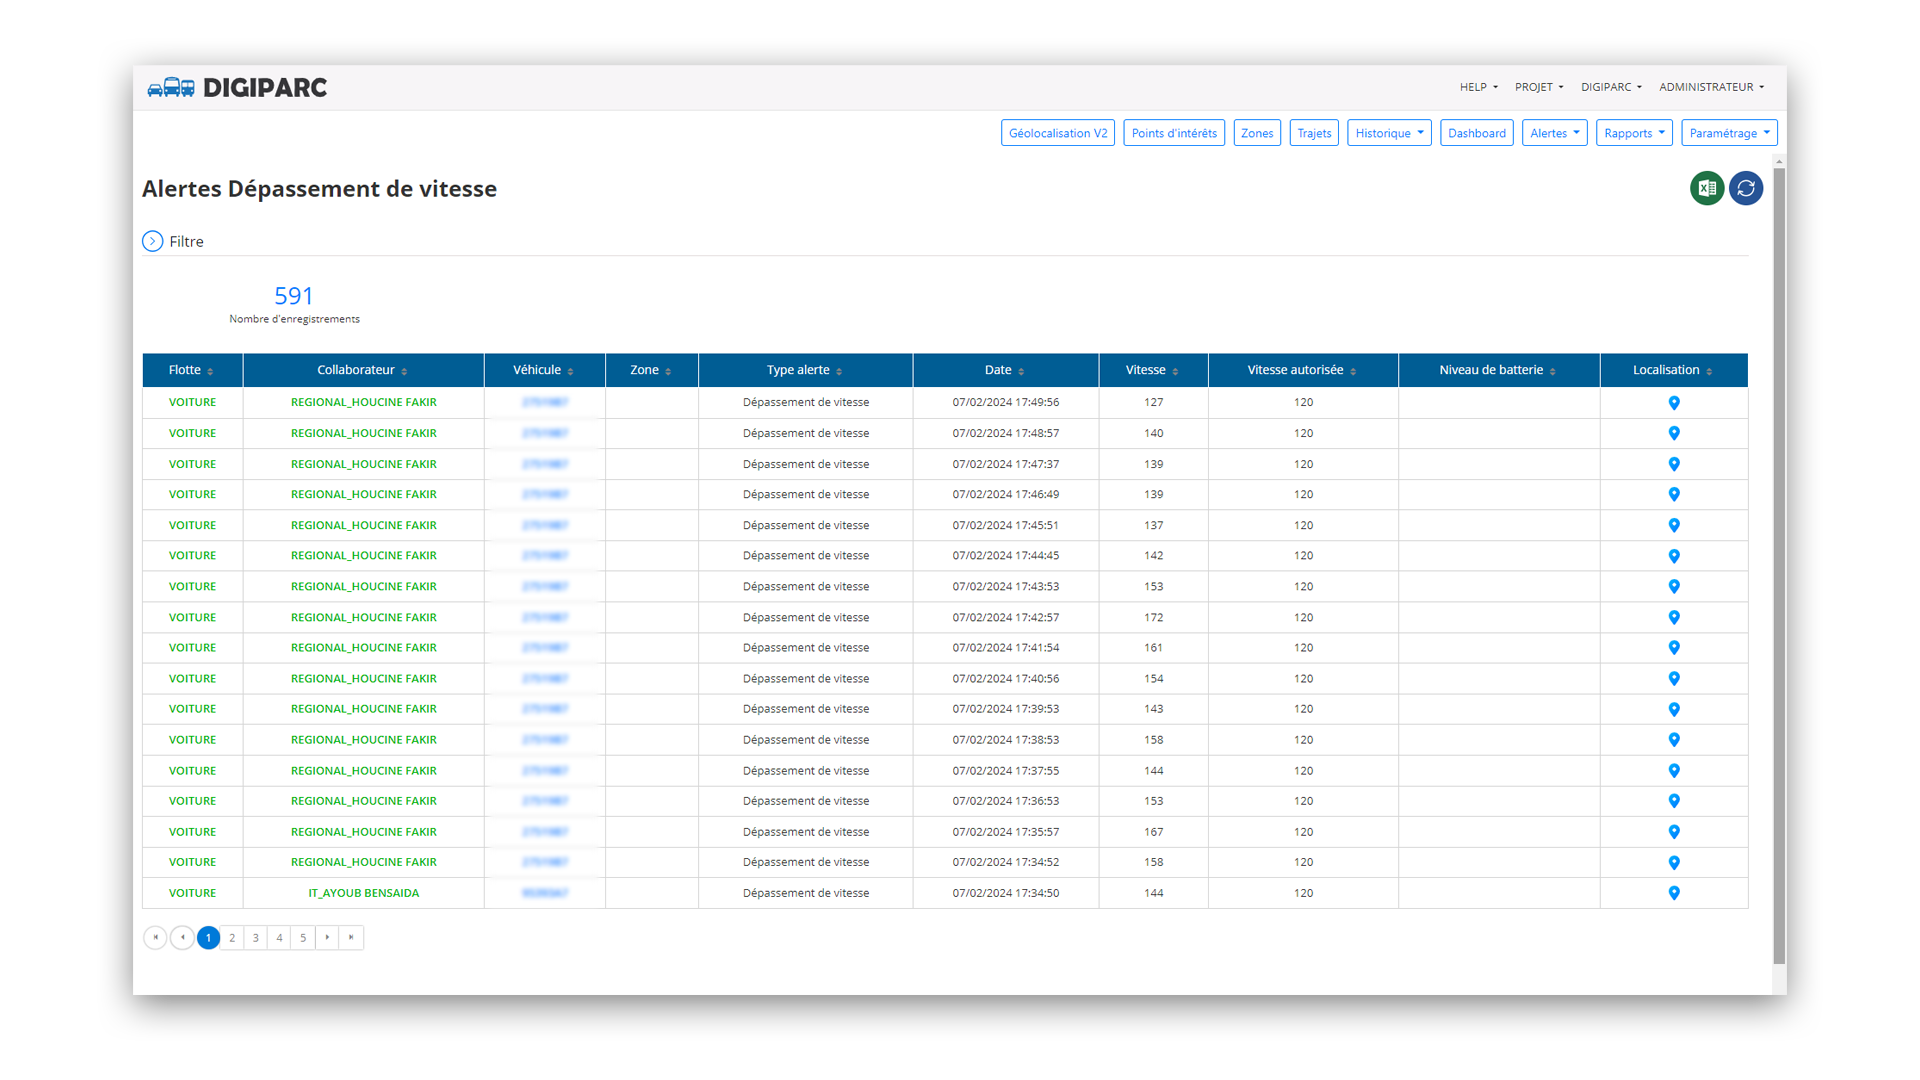Jump to last page of results
The height and width of the screenshot is (1080, 1920).
[x=351, y=937]
